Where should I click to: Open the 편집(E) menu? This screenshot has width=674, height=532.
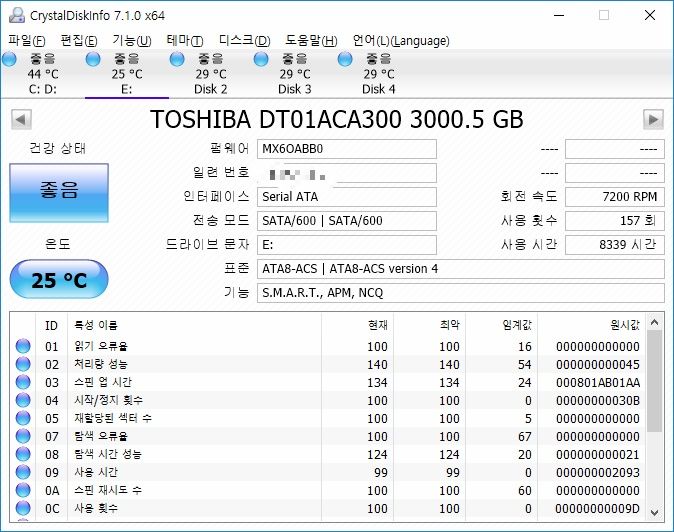79,41
